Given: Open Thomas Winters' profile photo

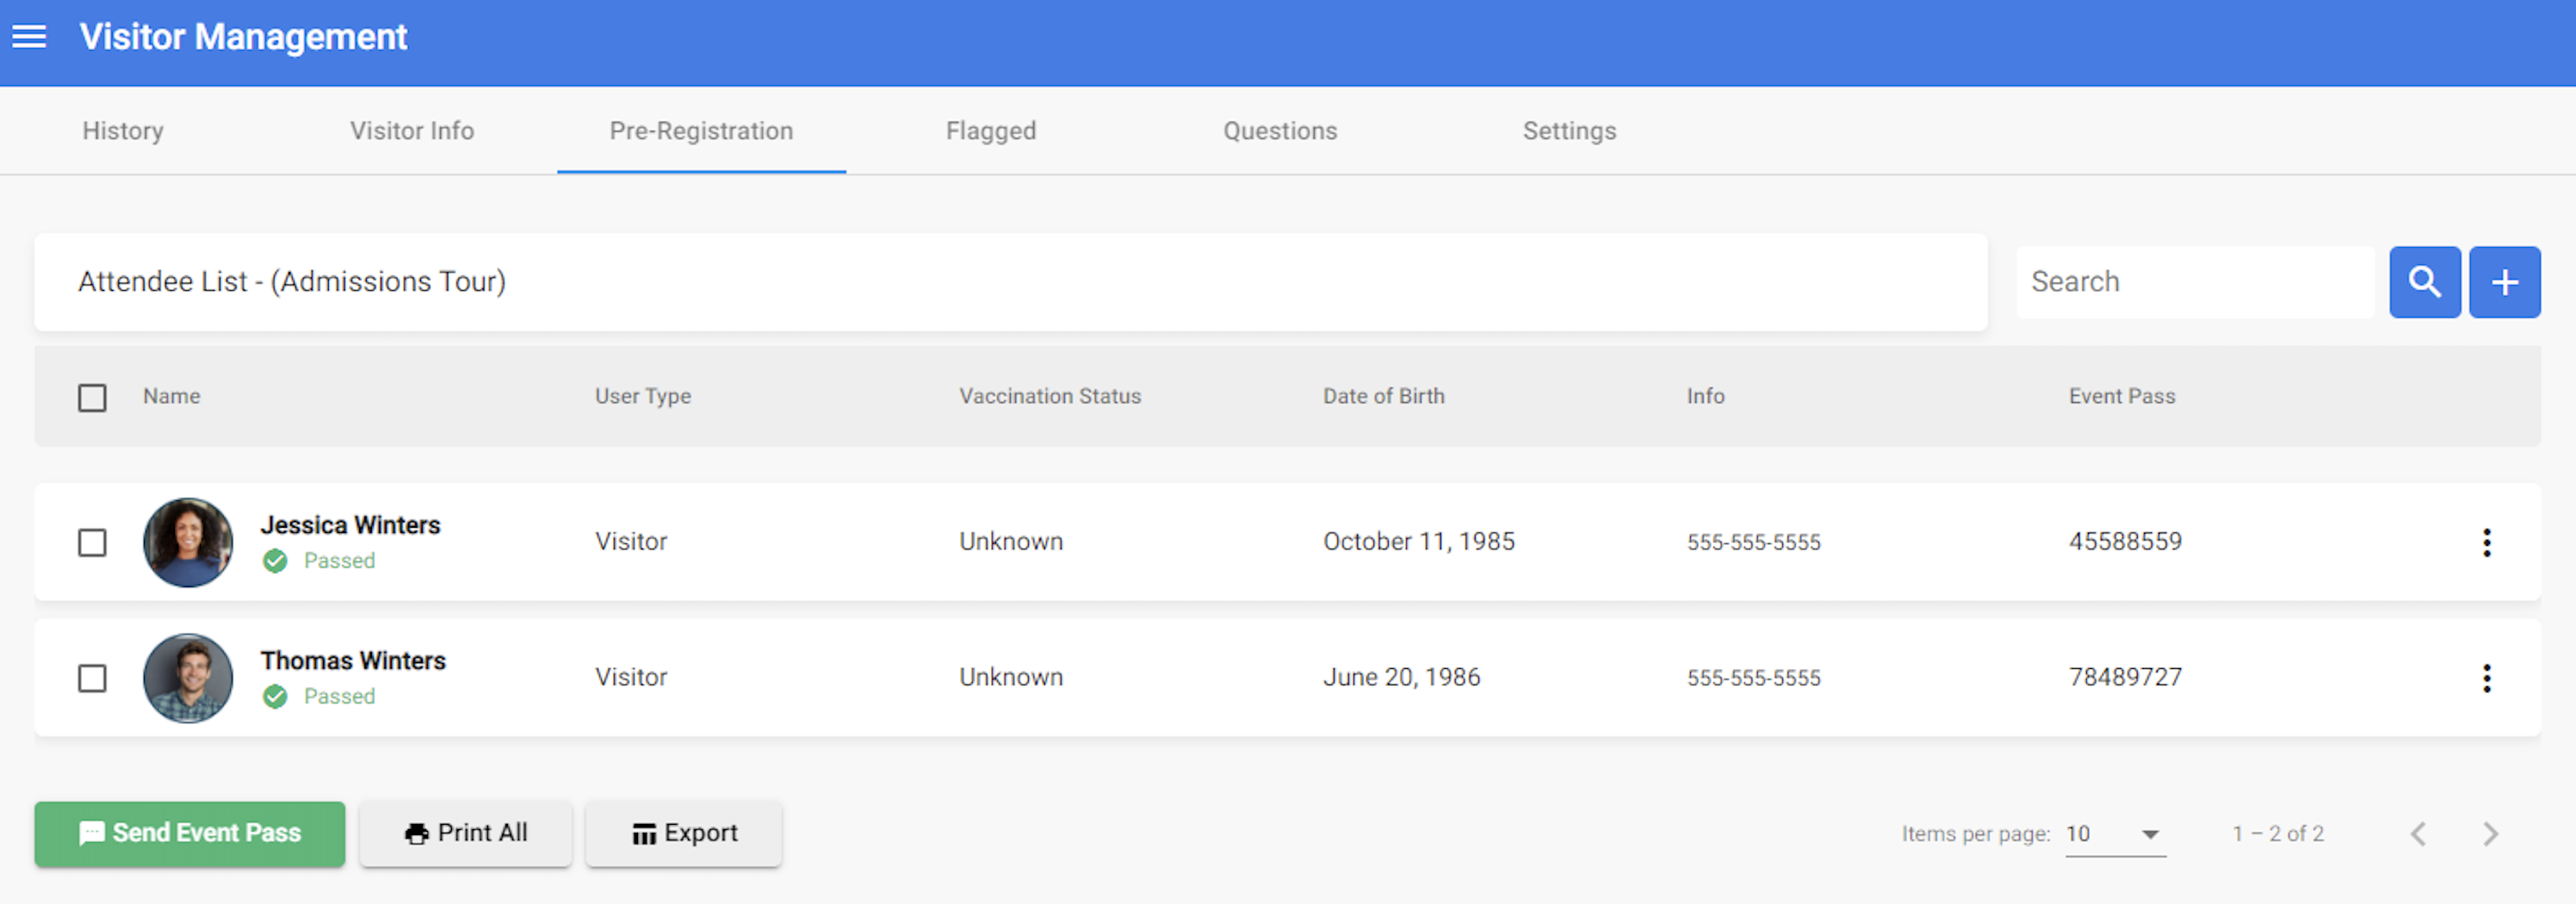Looking at the screenshot, I should [188, 678].
